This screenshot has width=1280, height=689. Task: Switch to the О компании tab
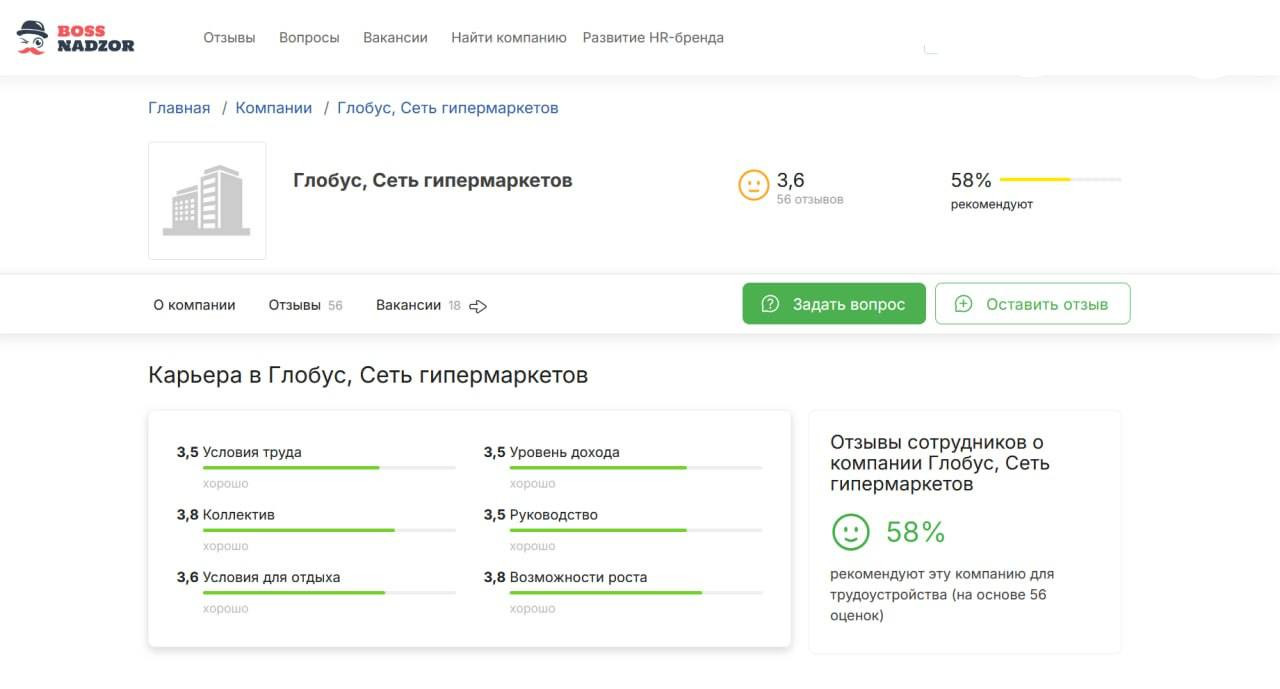coord(194,305)
